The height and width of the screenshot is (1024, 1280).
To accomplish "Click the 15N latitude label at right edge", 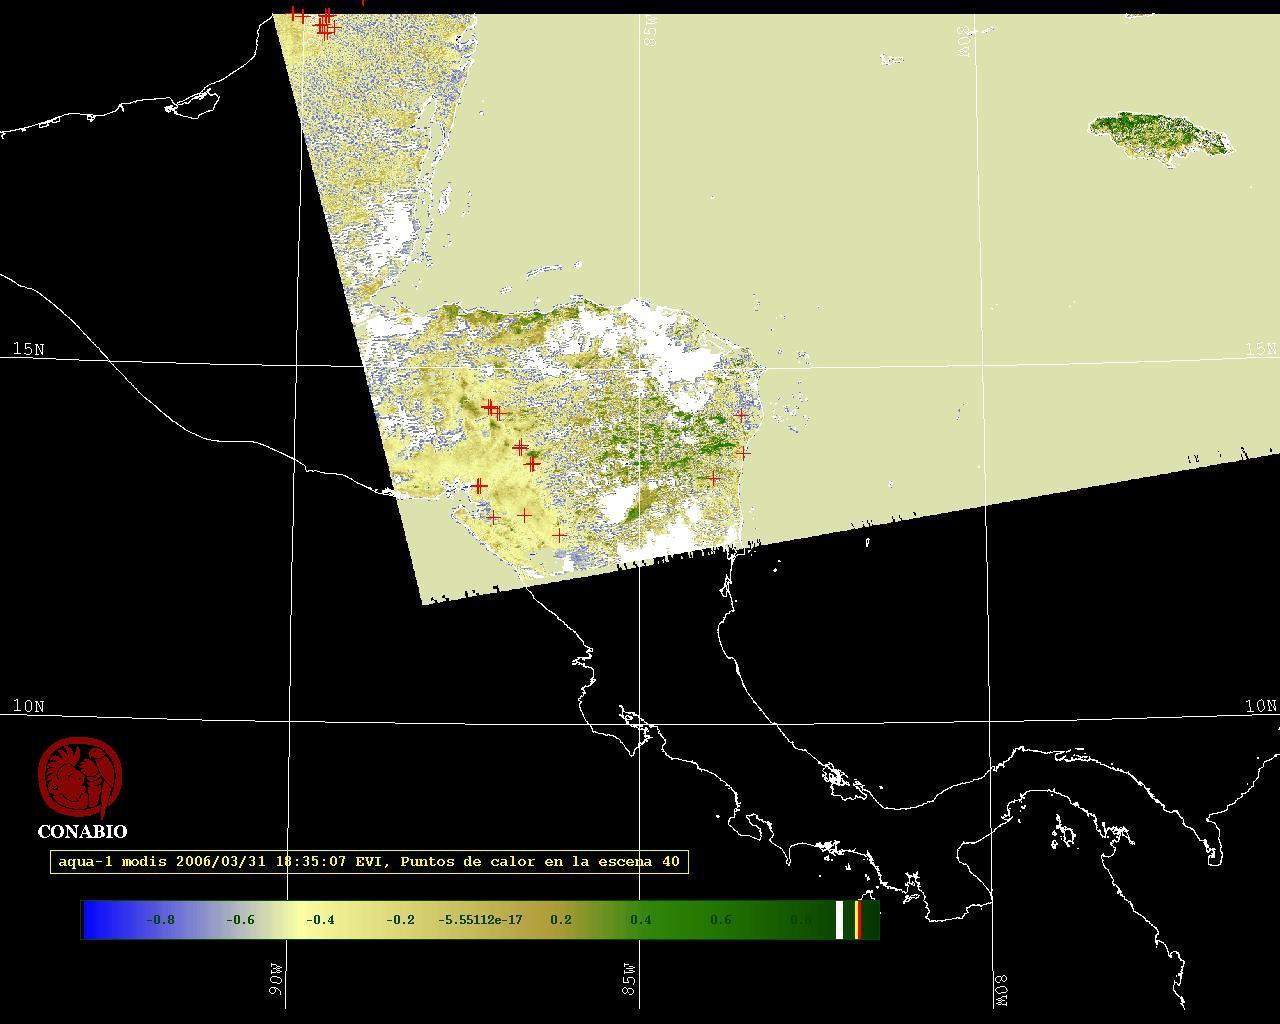I will click(x=1261, y=349).
